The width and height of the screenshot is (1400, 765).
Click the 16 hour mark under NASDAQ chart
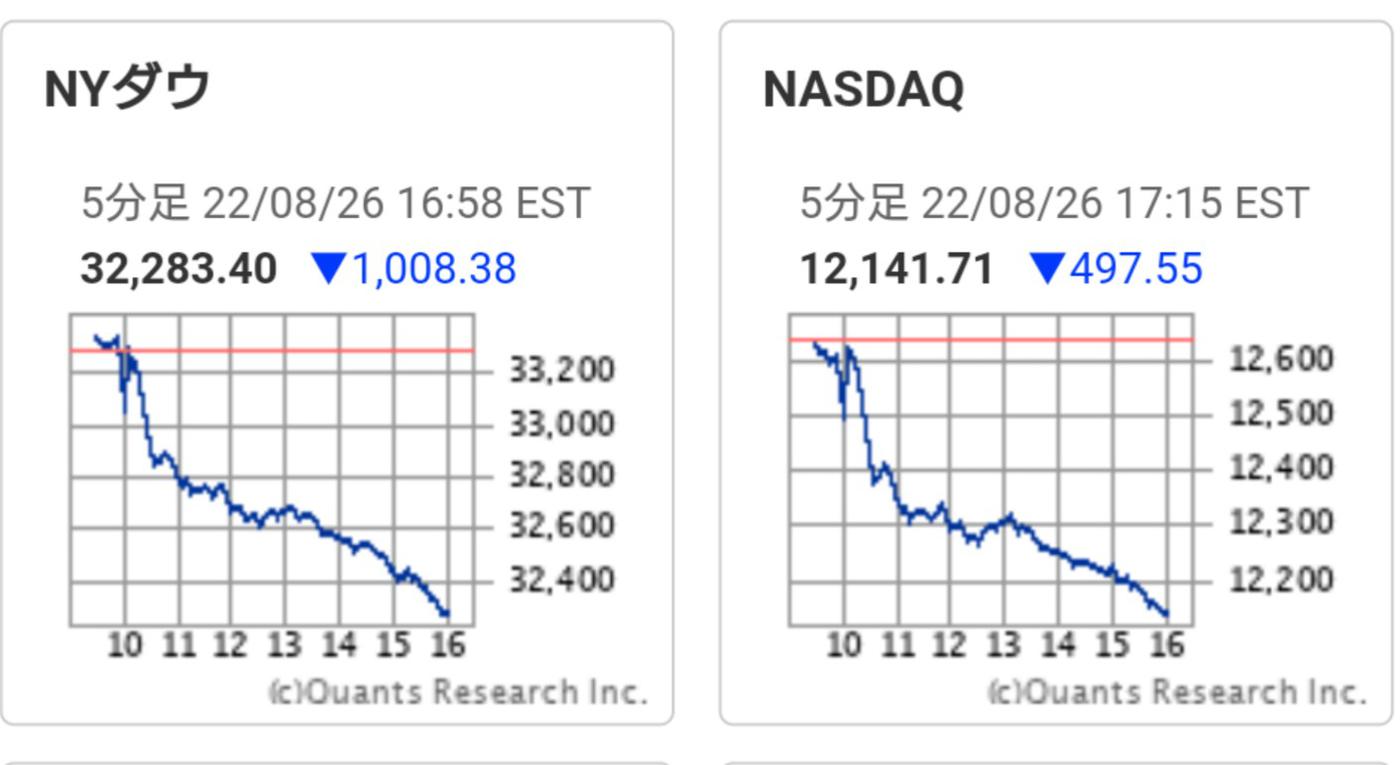click(1166, 645)
